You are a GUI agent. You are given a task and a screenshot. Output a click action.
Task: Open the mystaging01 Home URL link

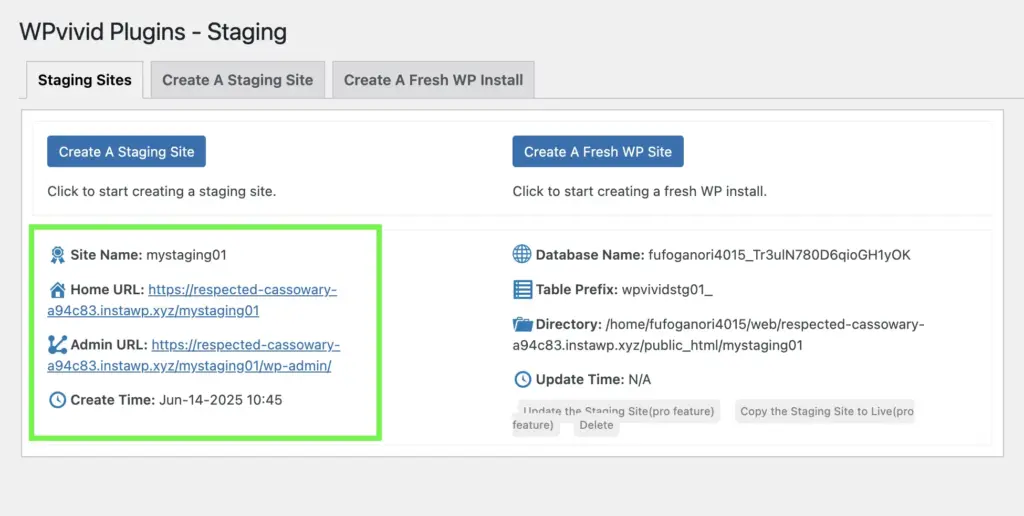click(x=192, y=300)
